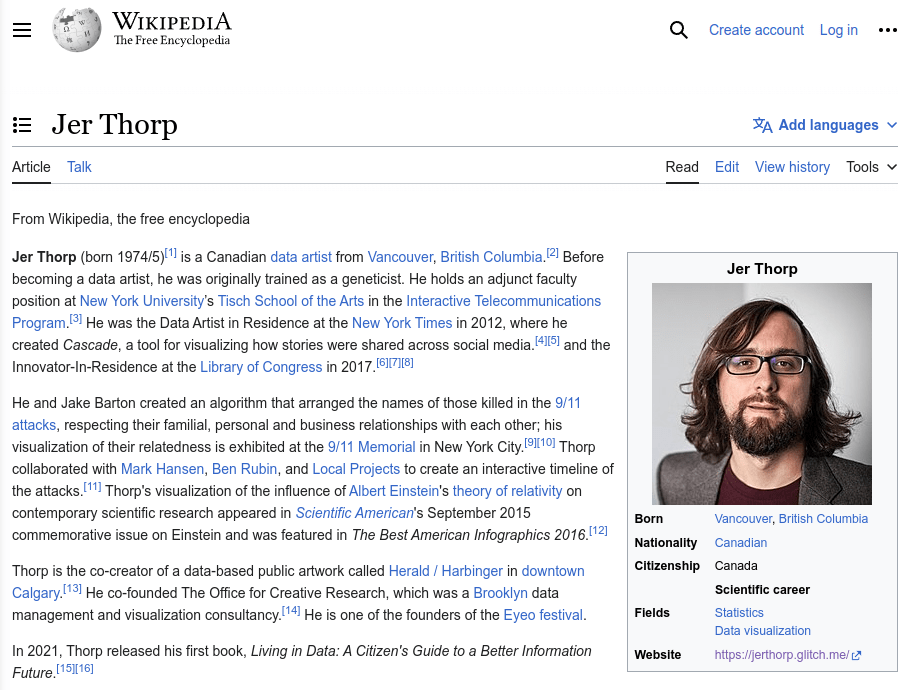Image resolution: width=912 pixels, height=690 pixels.
Task: Follow Tisch School of the Arts link
Action: (291, 301)
